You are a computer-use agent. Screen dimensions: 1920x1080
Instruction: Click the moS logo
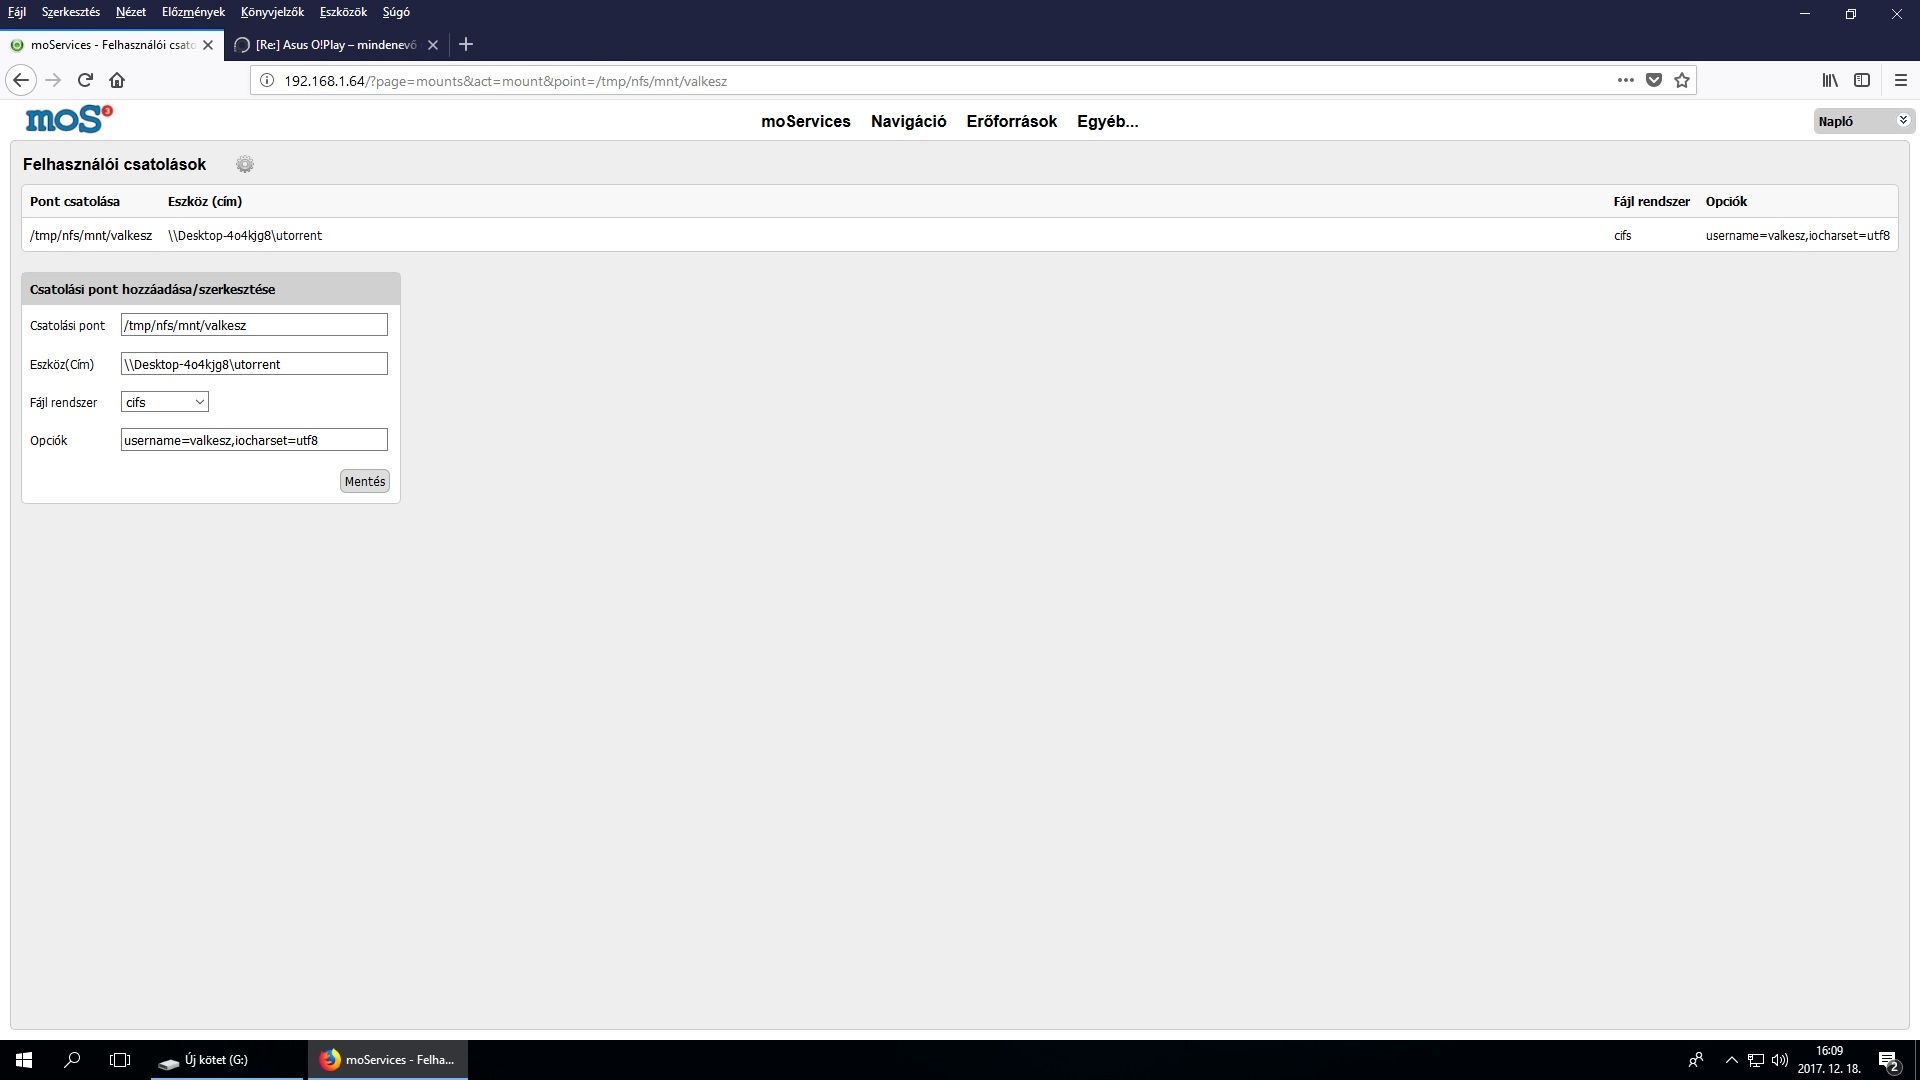(68, 120)
